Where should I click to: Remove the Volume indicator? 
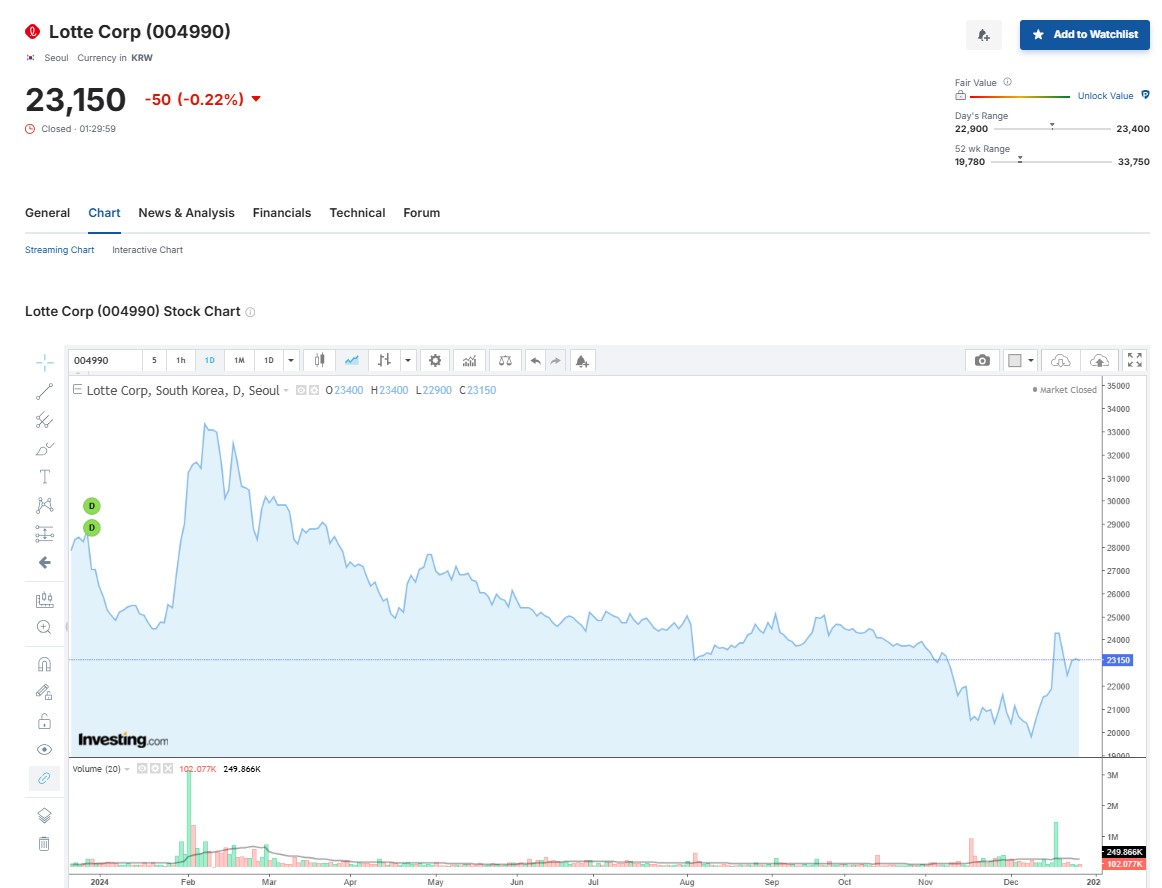pos(168,769)
